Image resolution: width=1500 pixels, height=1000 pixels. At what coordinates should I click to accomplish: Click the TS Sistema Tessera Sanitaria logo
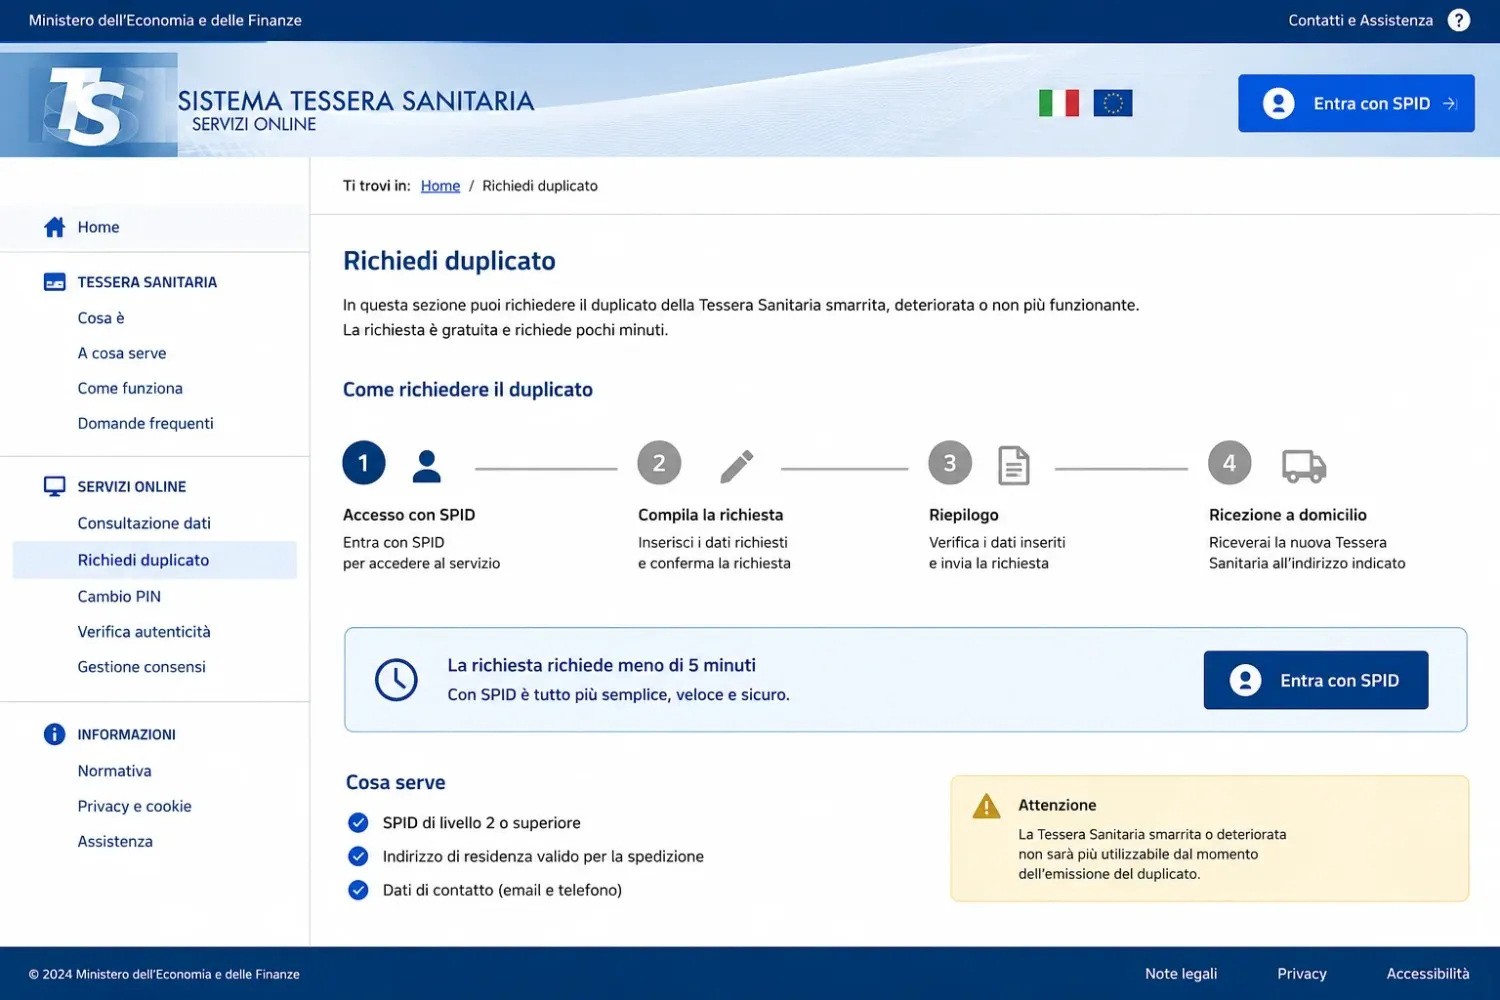tap(89, 105)
